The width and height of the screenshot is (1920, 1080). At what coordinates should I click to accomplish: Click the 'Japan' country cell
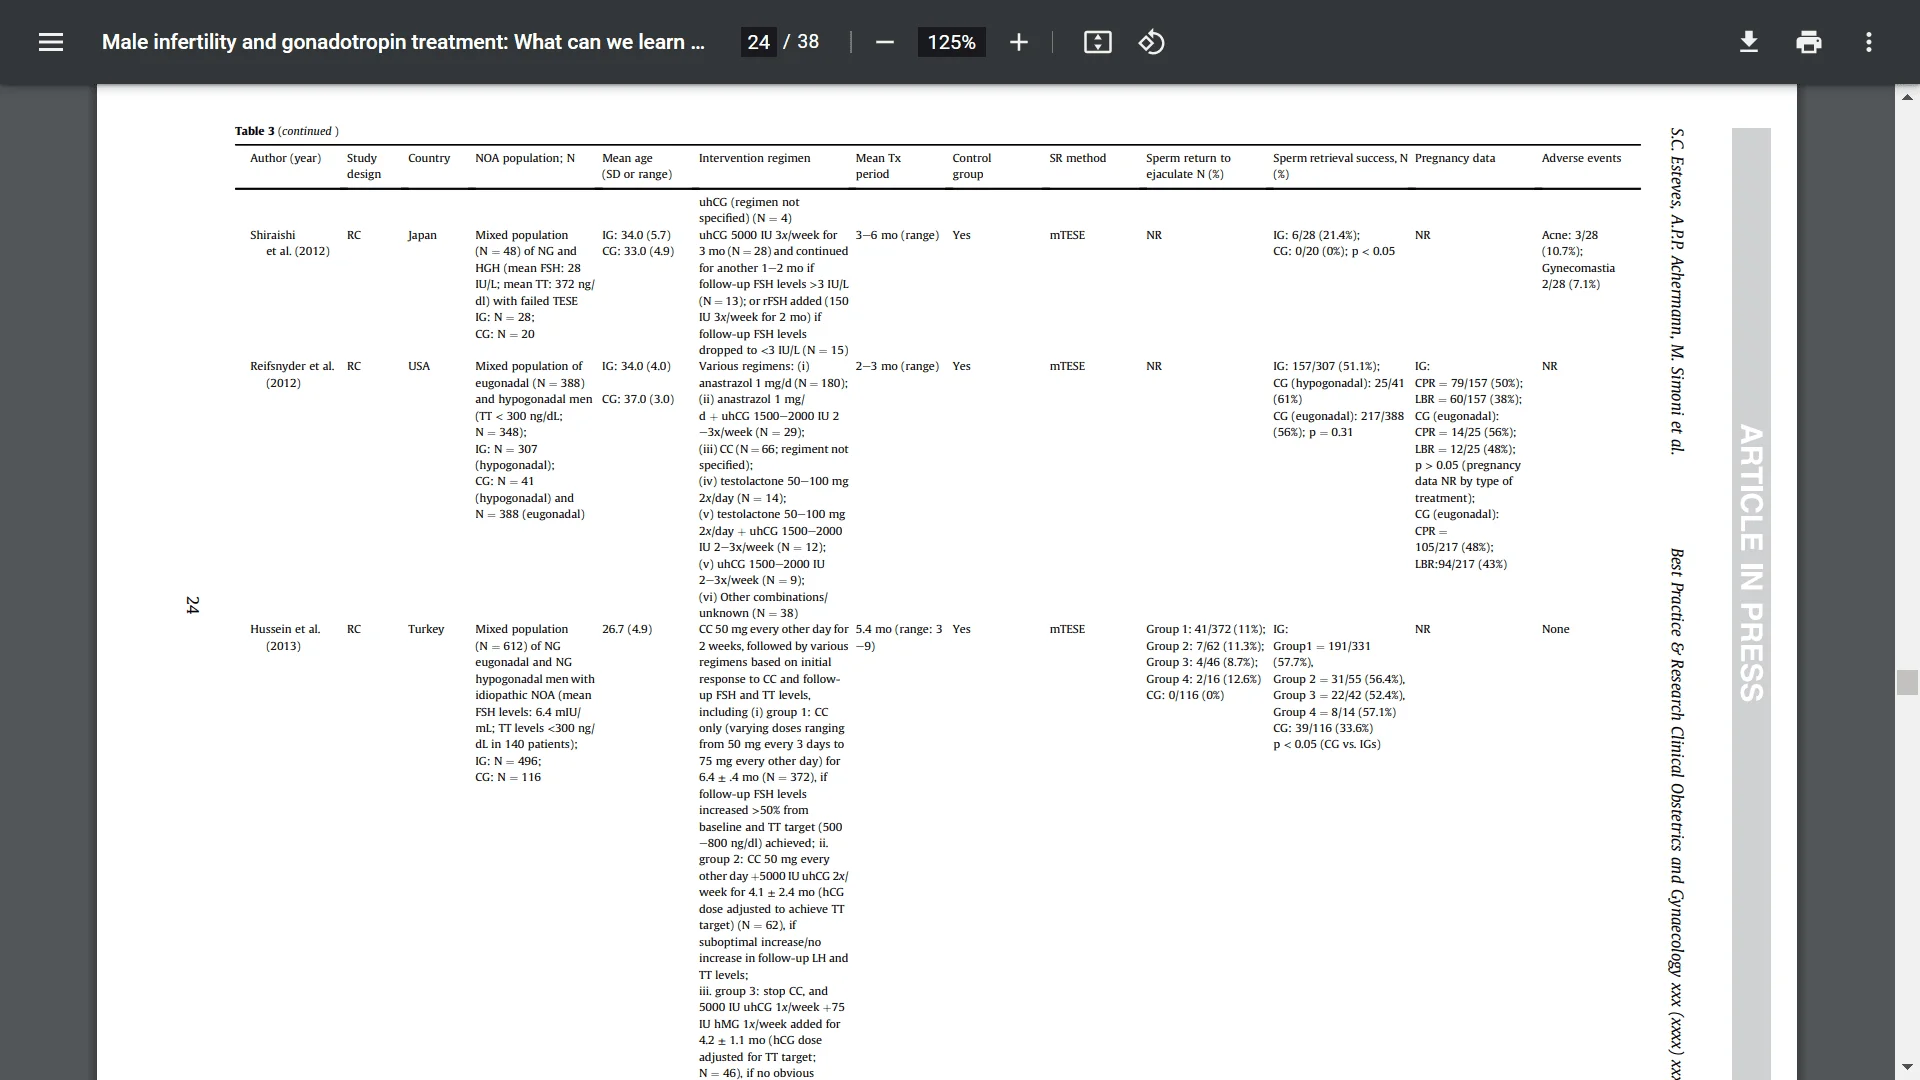[x=422, y=235]
